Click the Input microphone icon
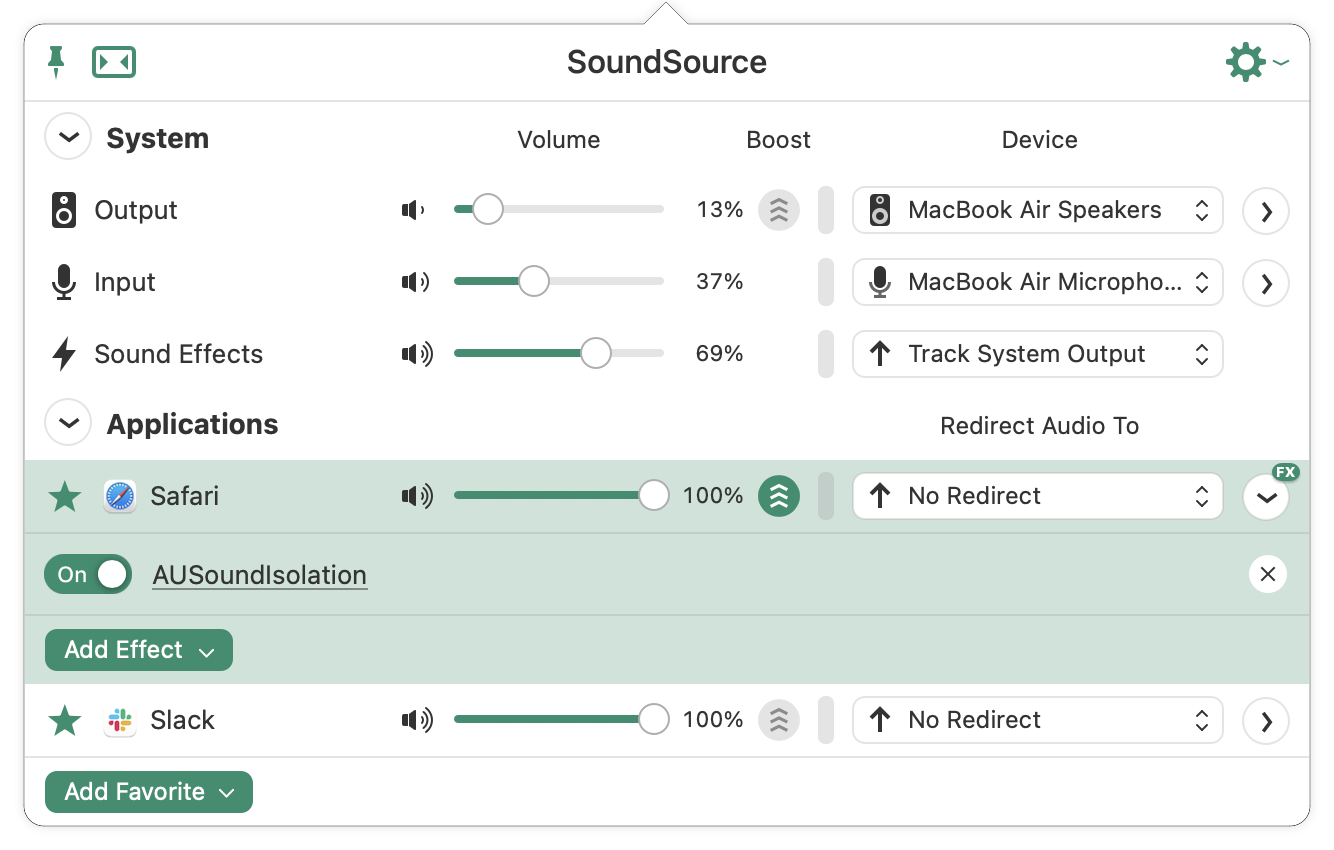 point(64,283)
